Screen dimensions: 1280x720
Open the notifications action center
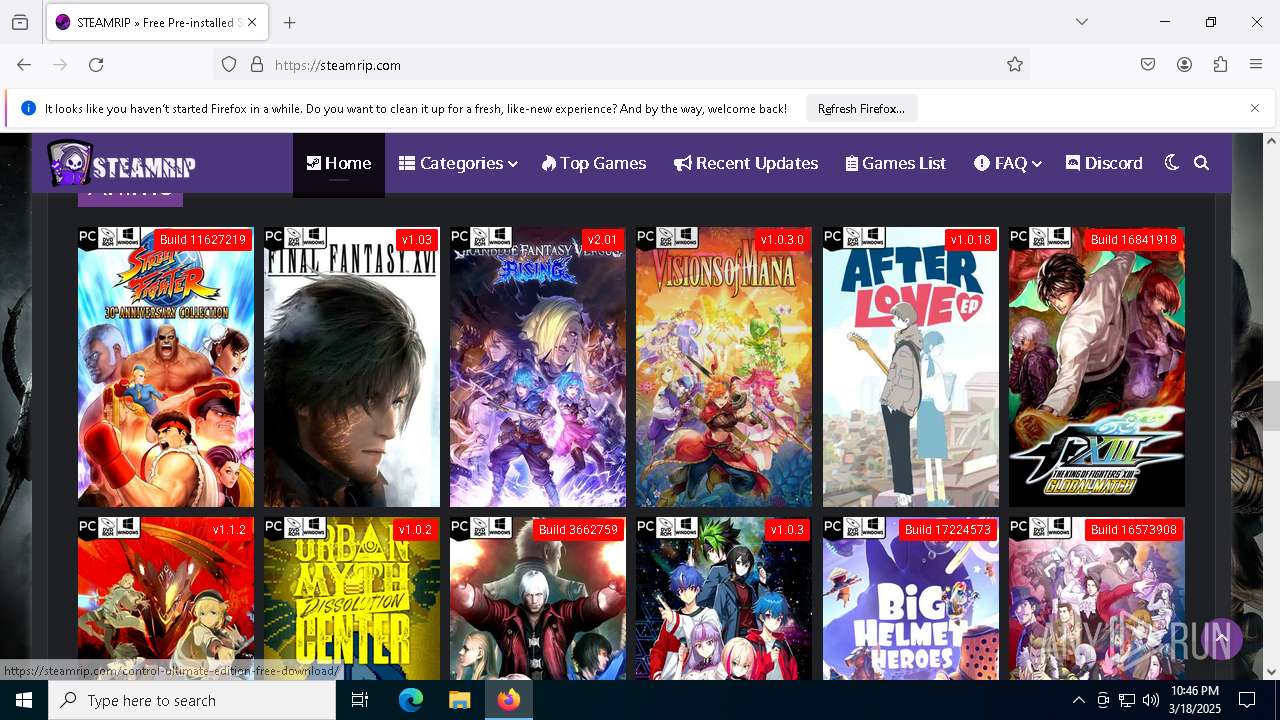[1247, 700]
